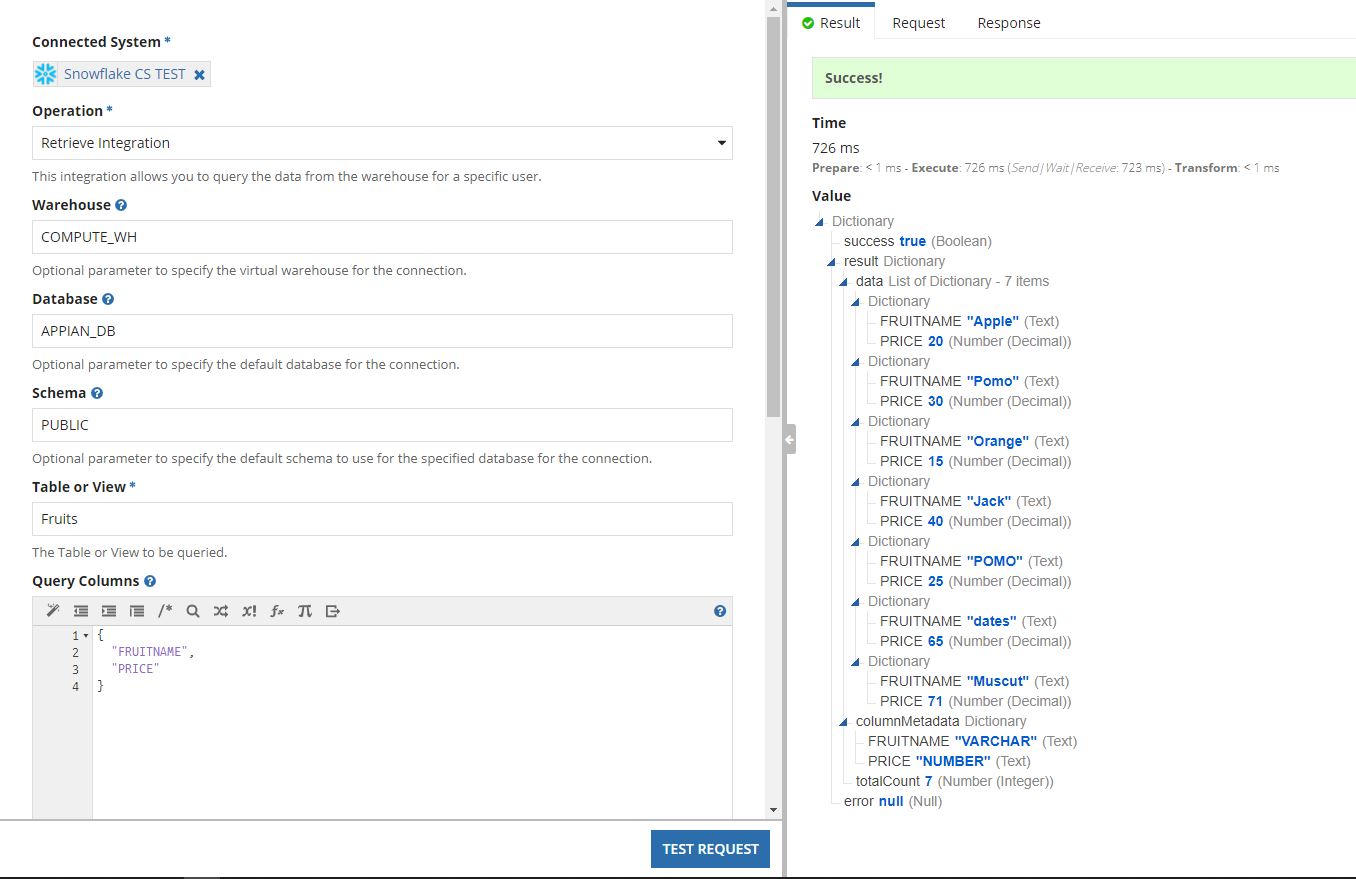Click the x! toolbar icon

click(249, 611)
